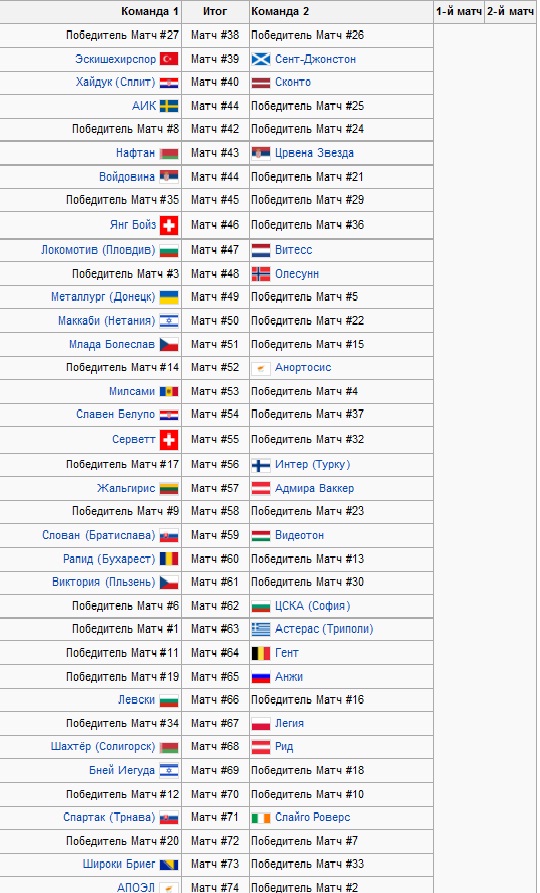The width and height of the screenshot is (540, 893).
Task: Click the Finnish flag beside Интер (Турку)
Action: point(261,465)
